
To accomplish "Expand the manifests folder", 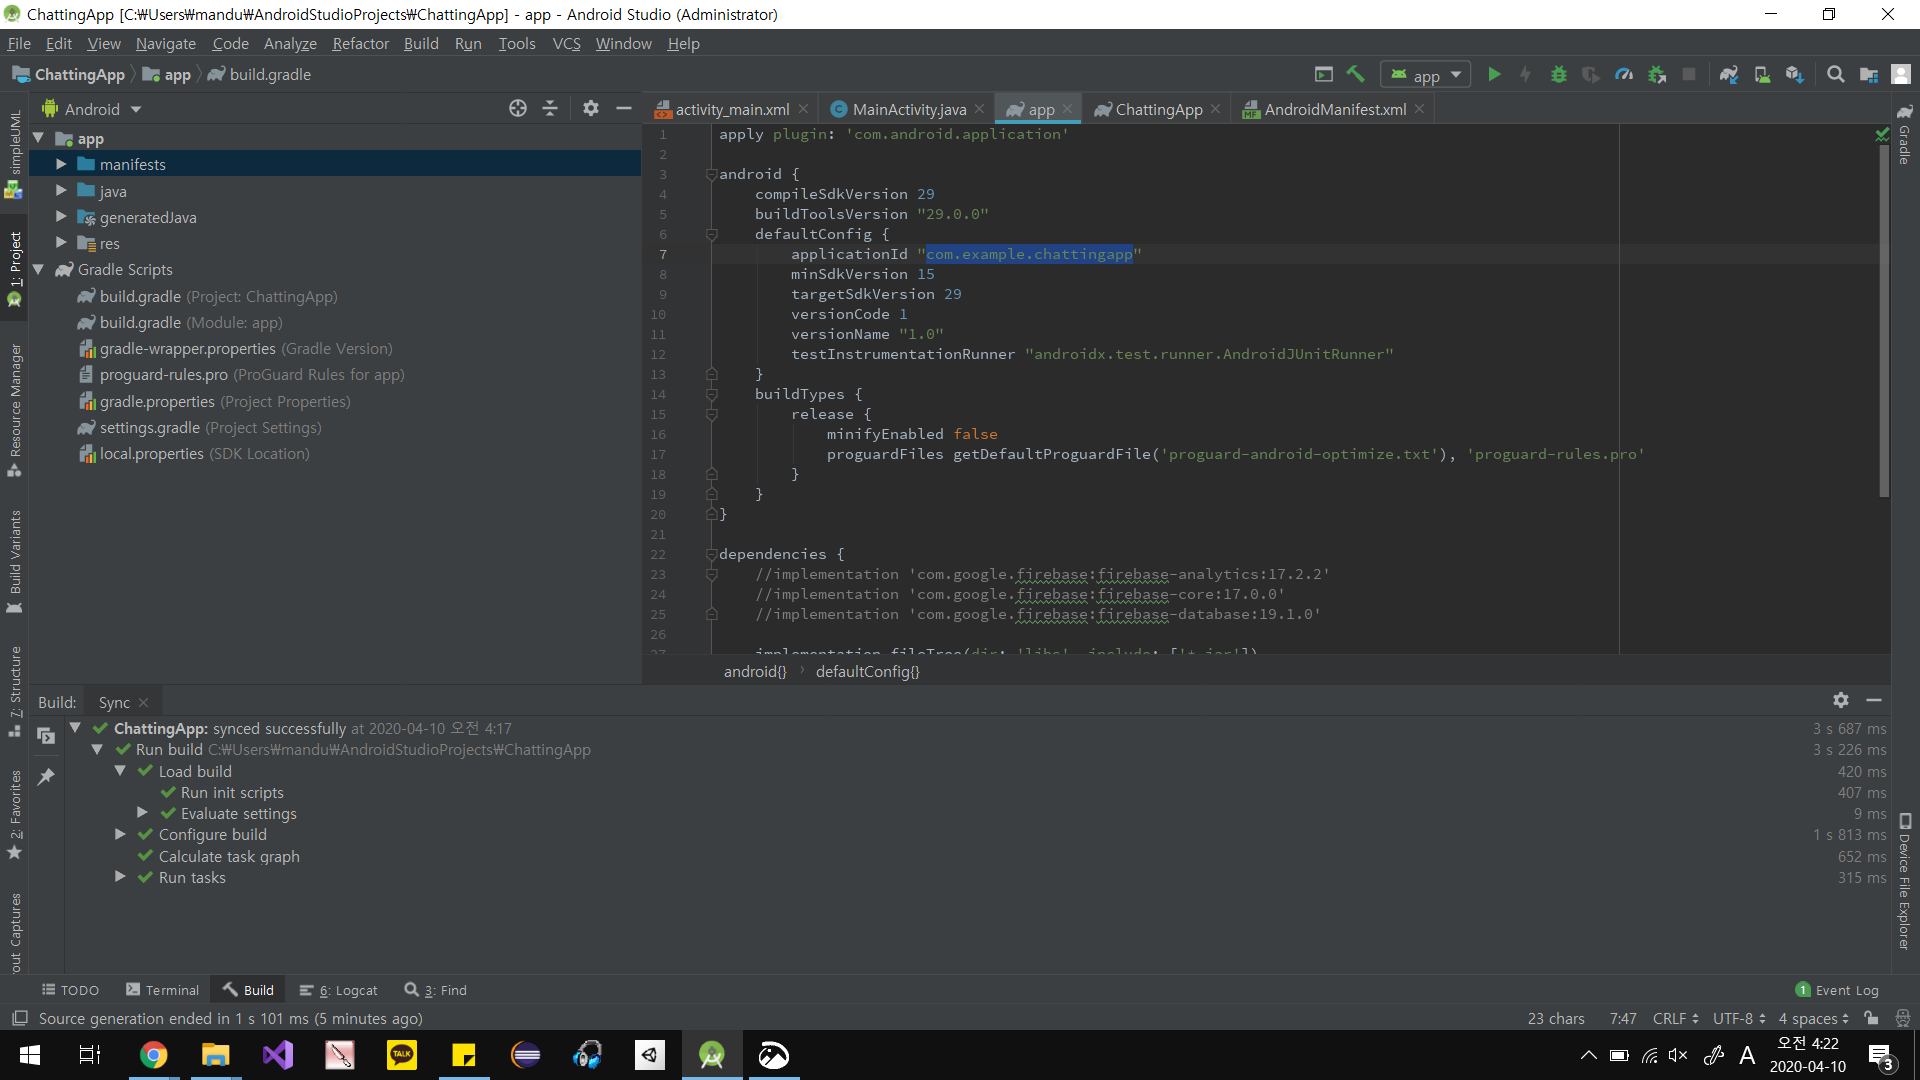I will tap(61, 164).
